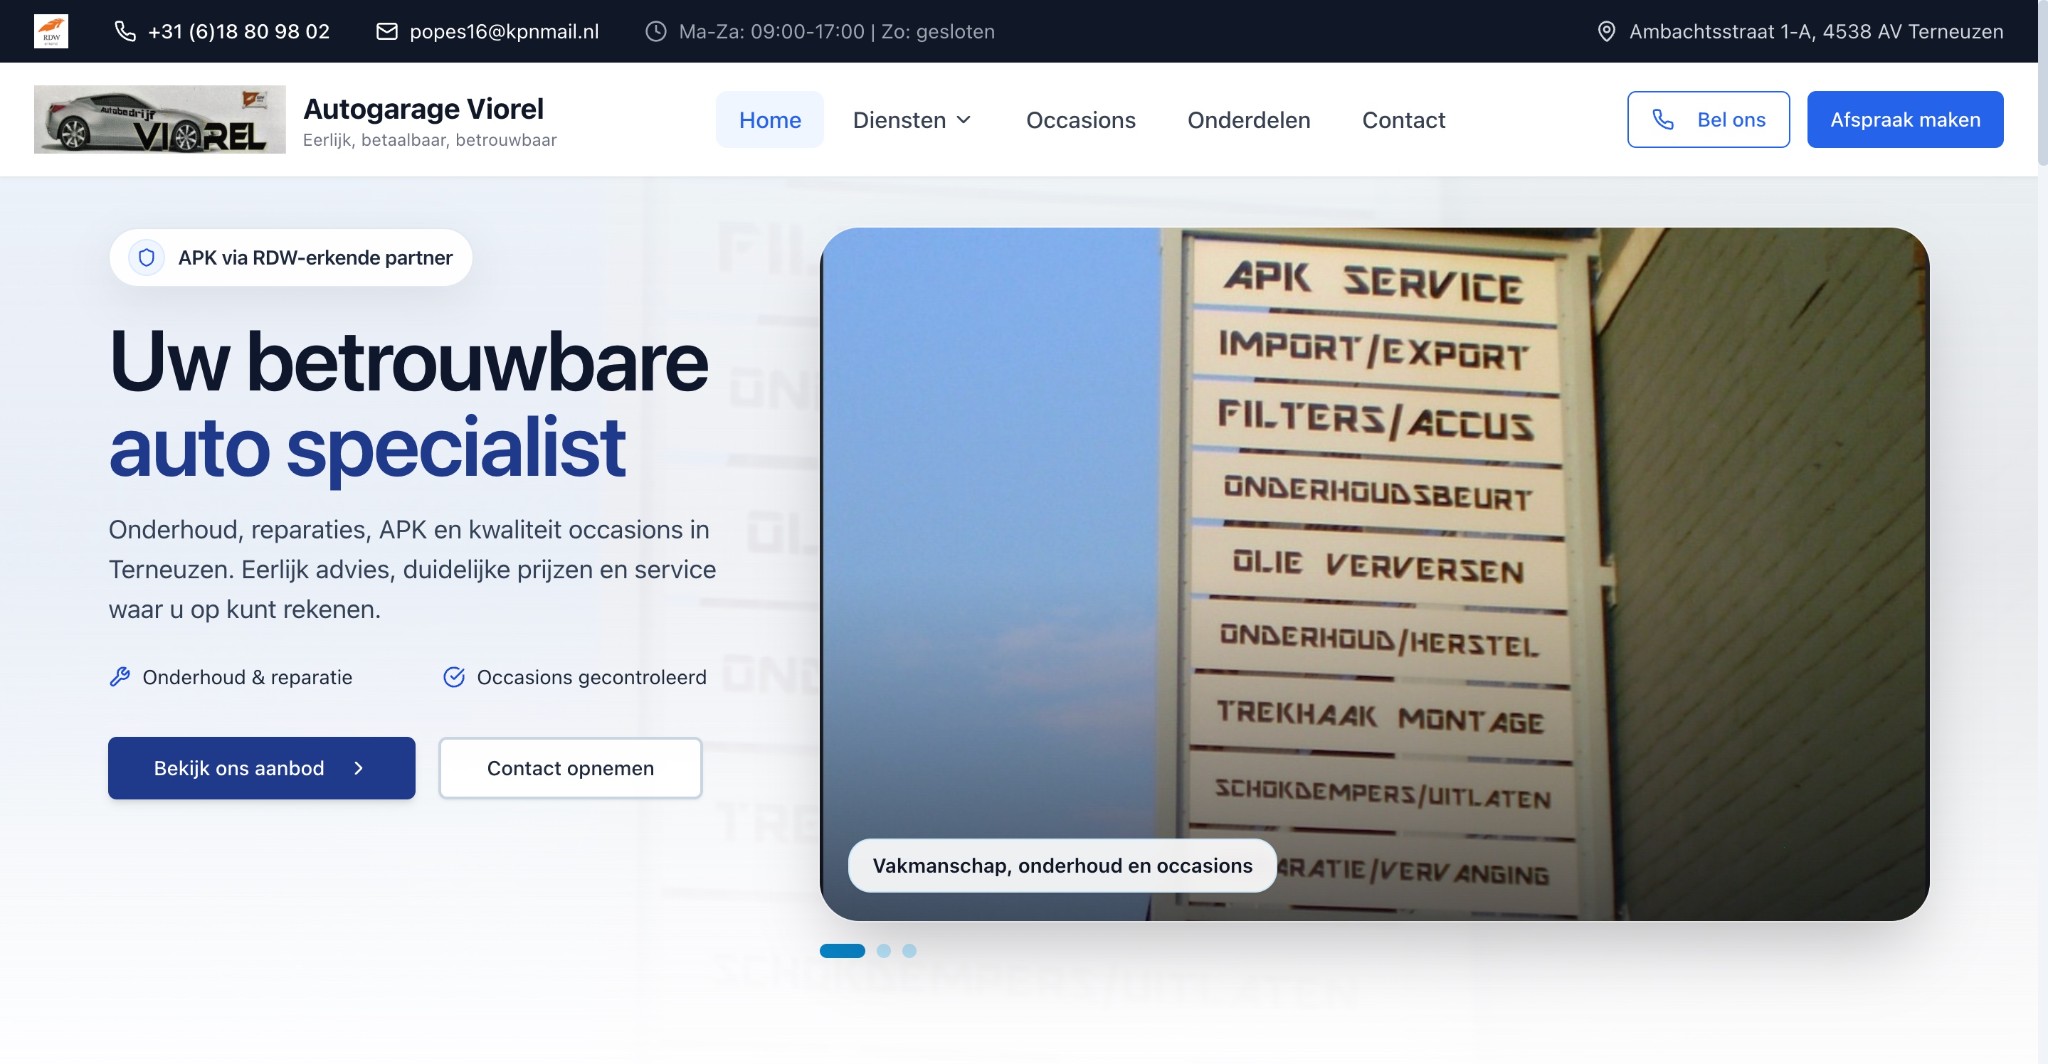
Task: Click the shield icon in APK badge
Action: tap(146, 258)
